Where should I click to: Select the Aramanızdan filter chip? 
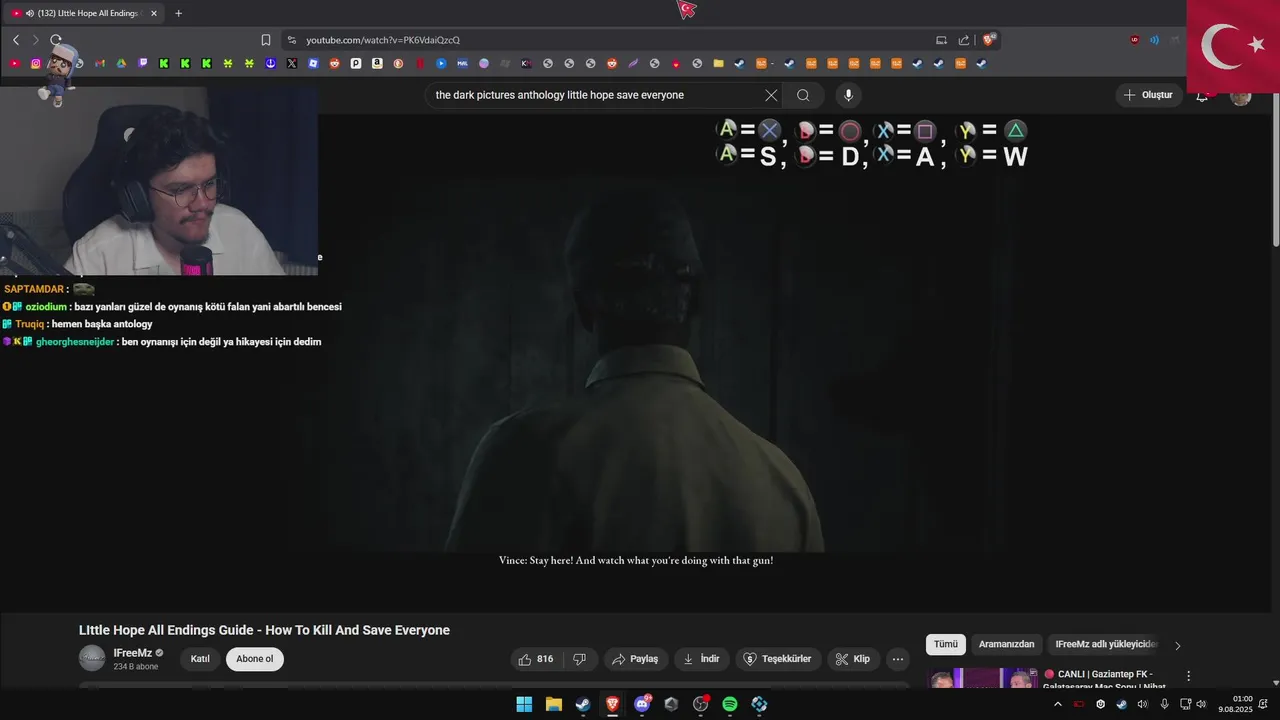[x=1007, y=644]
